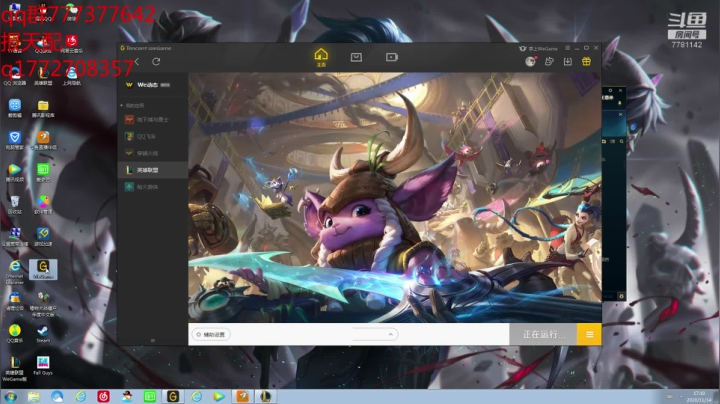Open the 英雄联盟 desktop icon near QQ浏览器
This screenshot has width=720, height=404.
click(x=43, y=76)
